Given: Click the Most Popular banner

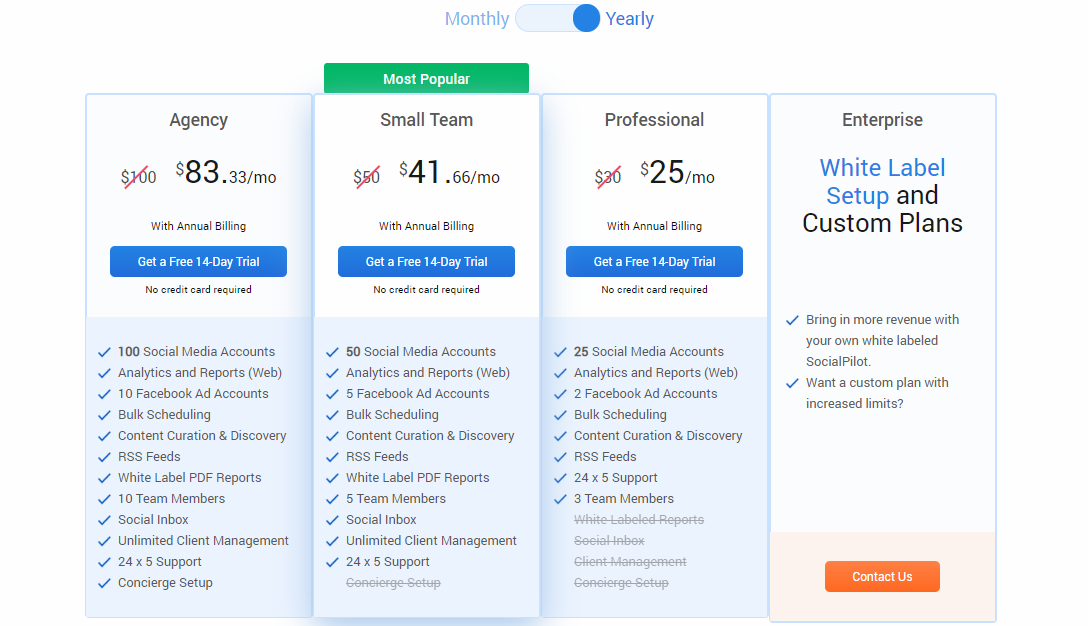Looking at the screenshot, I should pyautogui.click(x=426, y=78).
